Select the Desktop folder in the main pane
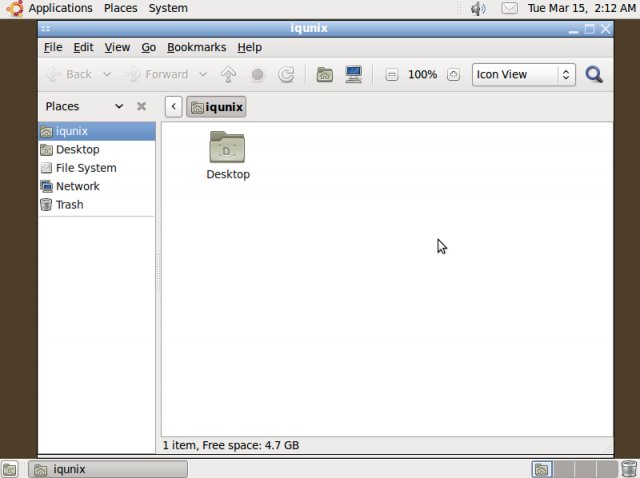The width and height of the screenshot is (640, 478). coord(228,155)
